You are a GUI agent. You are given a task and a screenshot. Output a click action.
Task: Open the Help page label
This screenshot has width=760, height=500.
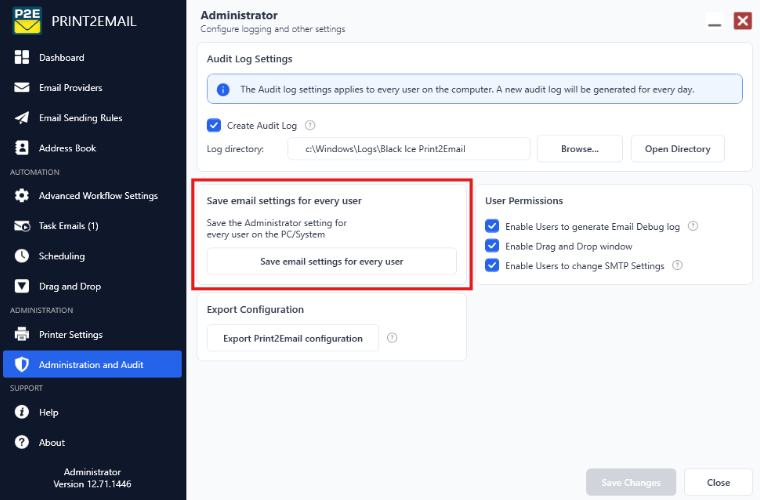tap(48, 412)
